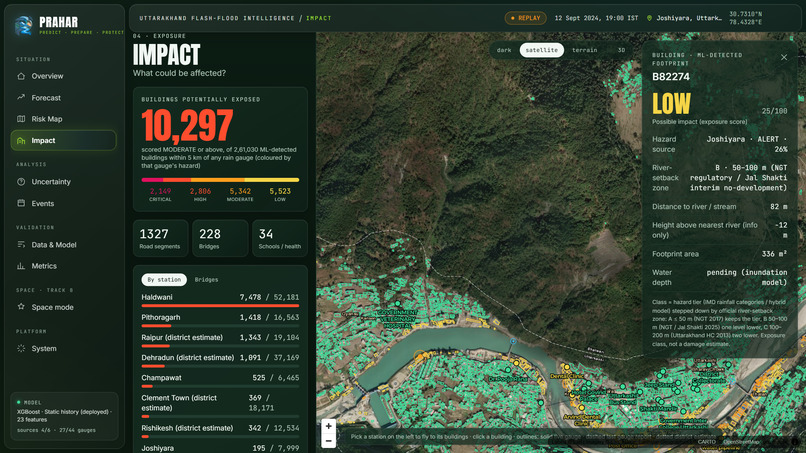Select Clement Town (district estimate) row
This screenshot has height=453, width=806.
(220, 406)
